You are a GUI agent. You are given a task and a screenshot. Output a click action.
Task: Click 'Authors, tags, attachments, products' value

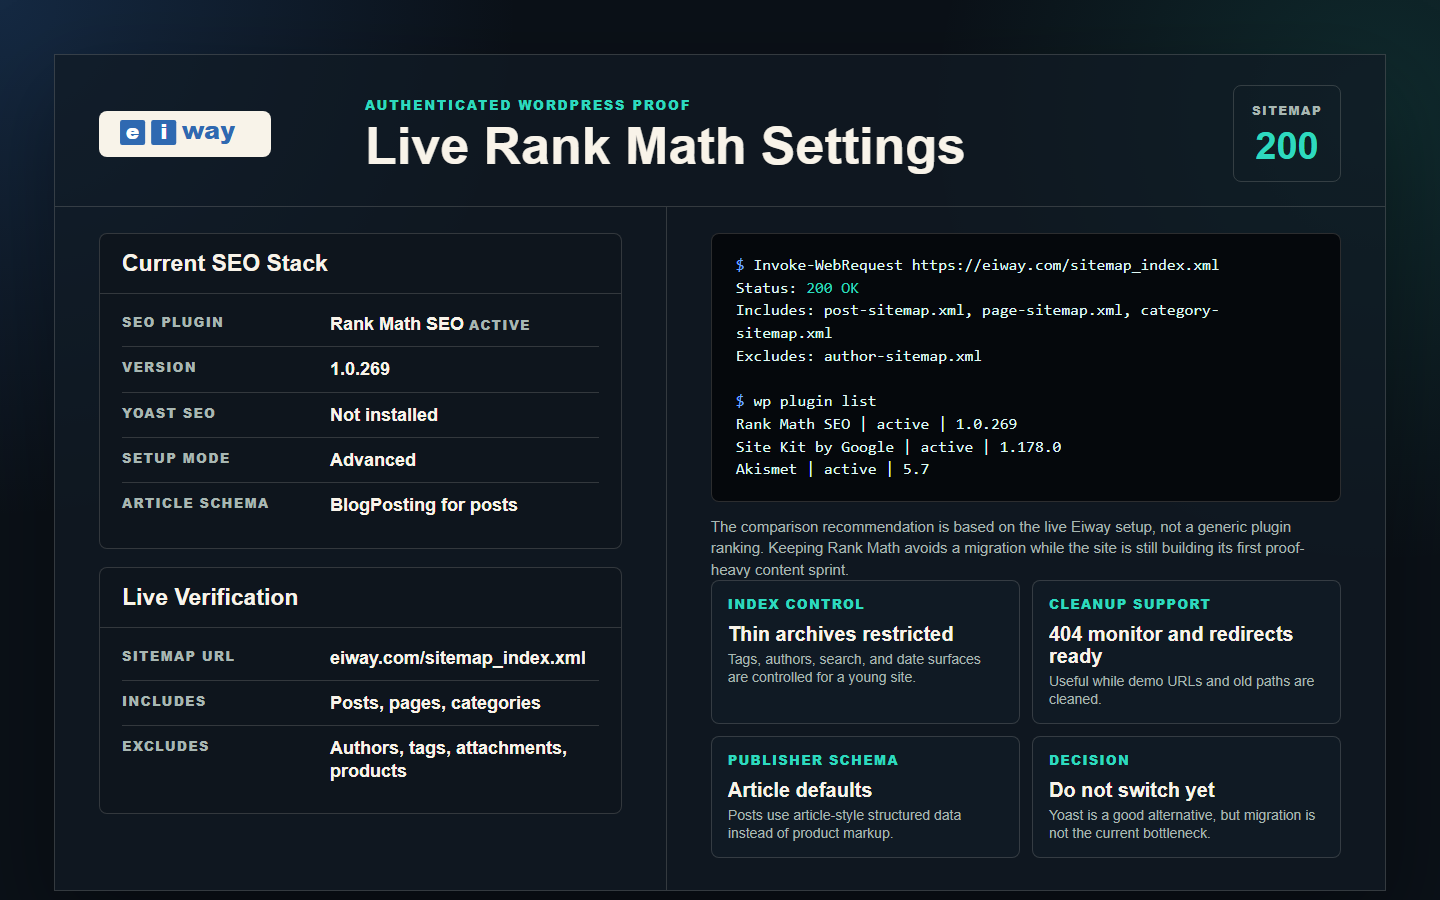tap(448, 759)
